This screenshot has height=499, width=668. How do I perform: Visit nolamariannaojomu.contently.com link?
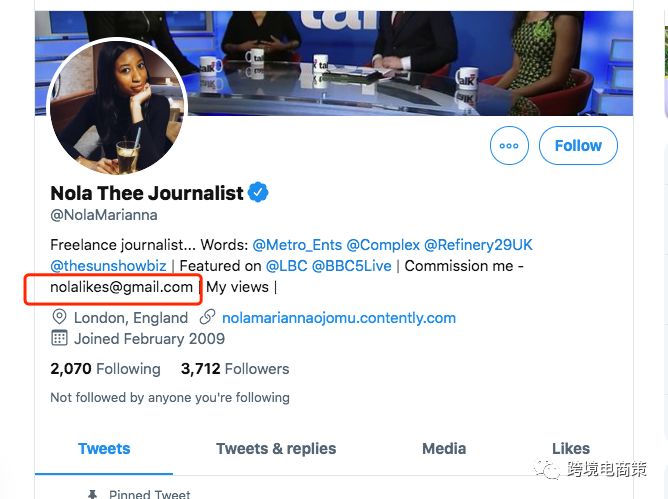339,318
